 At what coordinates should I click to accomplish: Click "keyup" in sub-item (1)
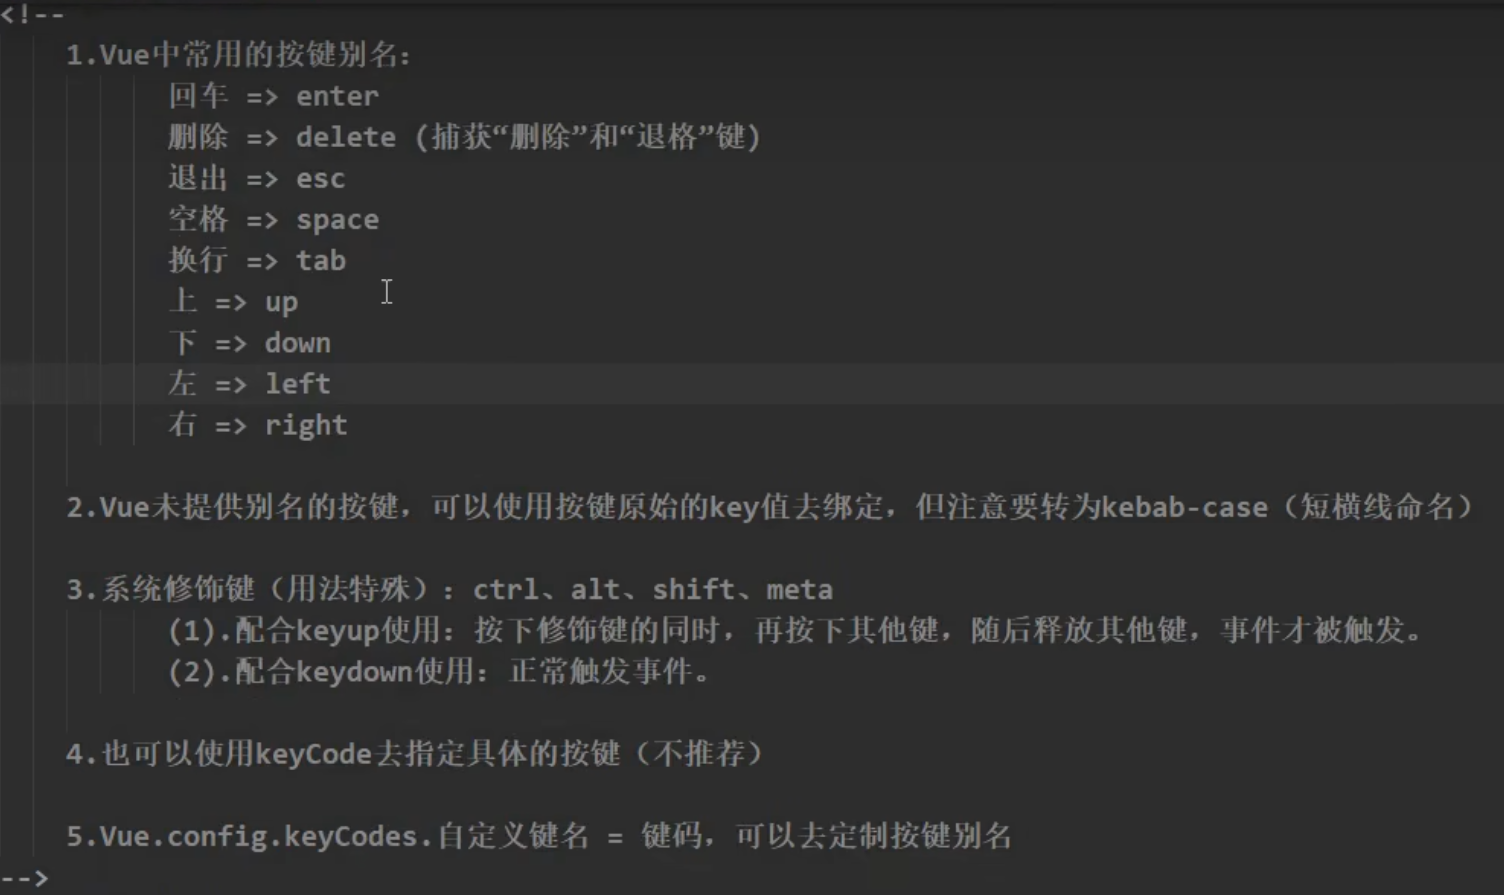click(338, 630)
